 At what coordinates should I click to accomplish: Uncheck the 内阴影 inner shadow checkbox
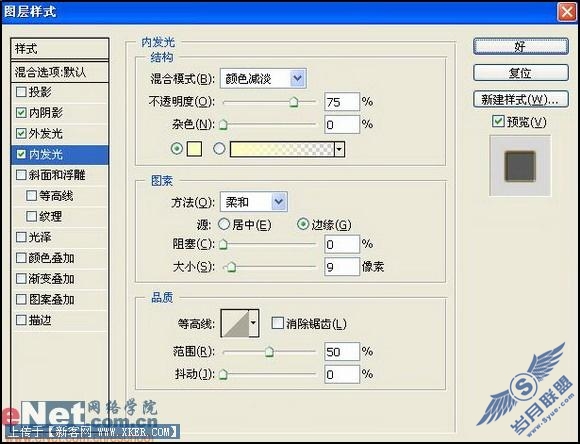click(x=21, y=112)
